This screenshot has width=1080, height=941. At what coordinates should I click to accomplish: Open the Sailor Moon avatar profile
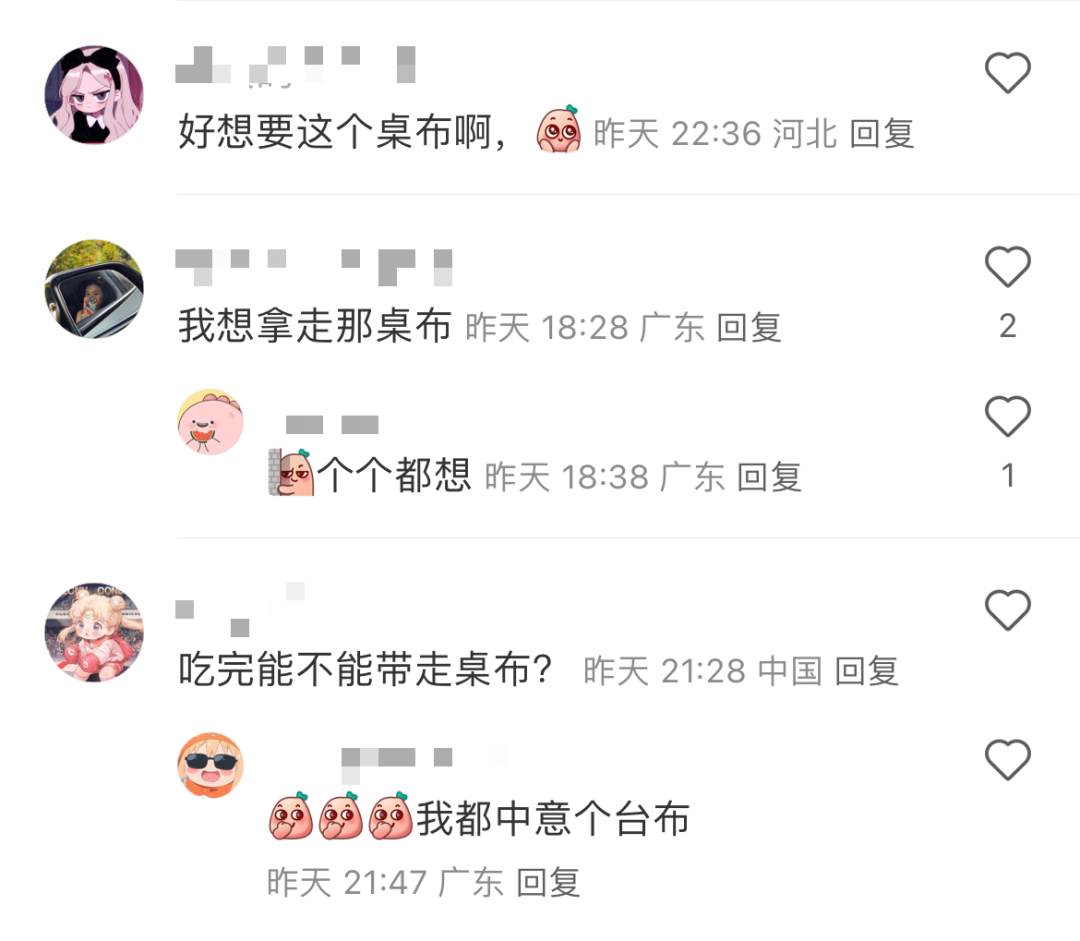pyautogui.click(x=94, y=632)
